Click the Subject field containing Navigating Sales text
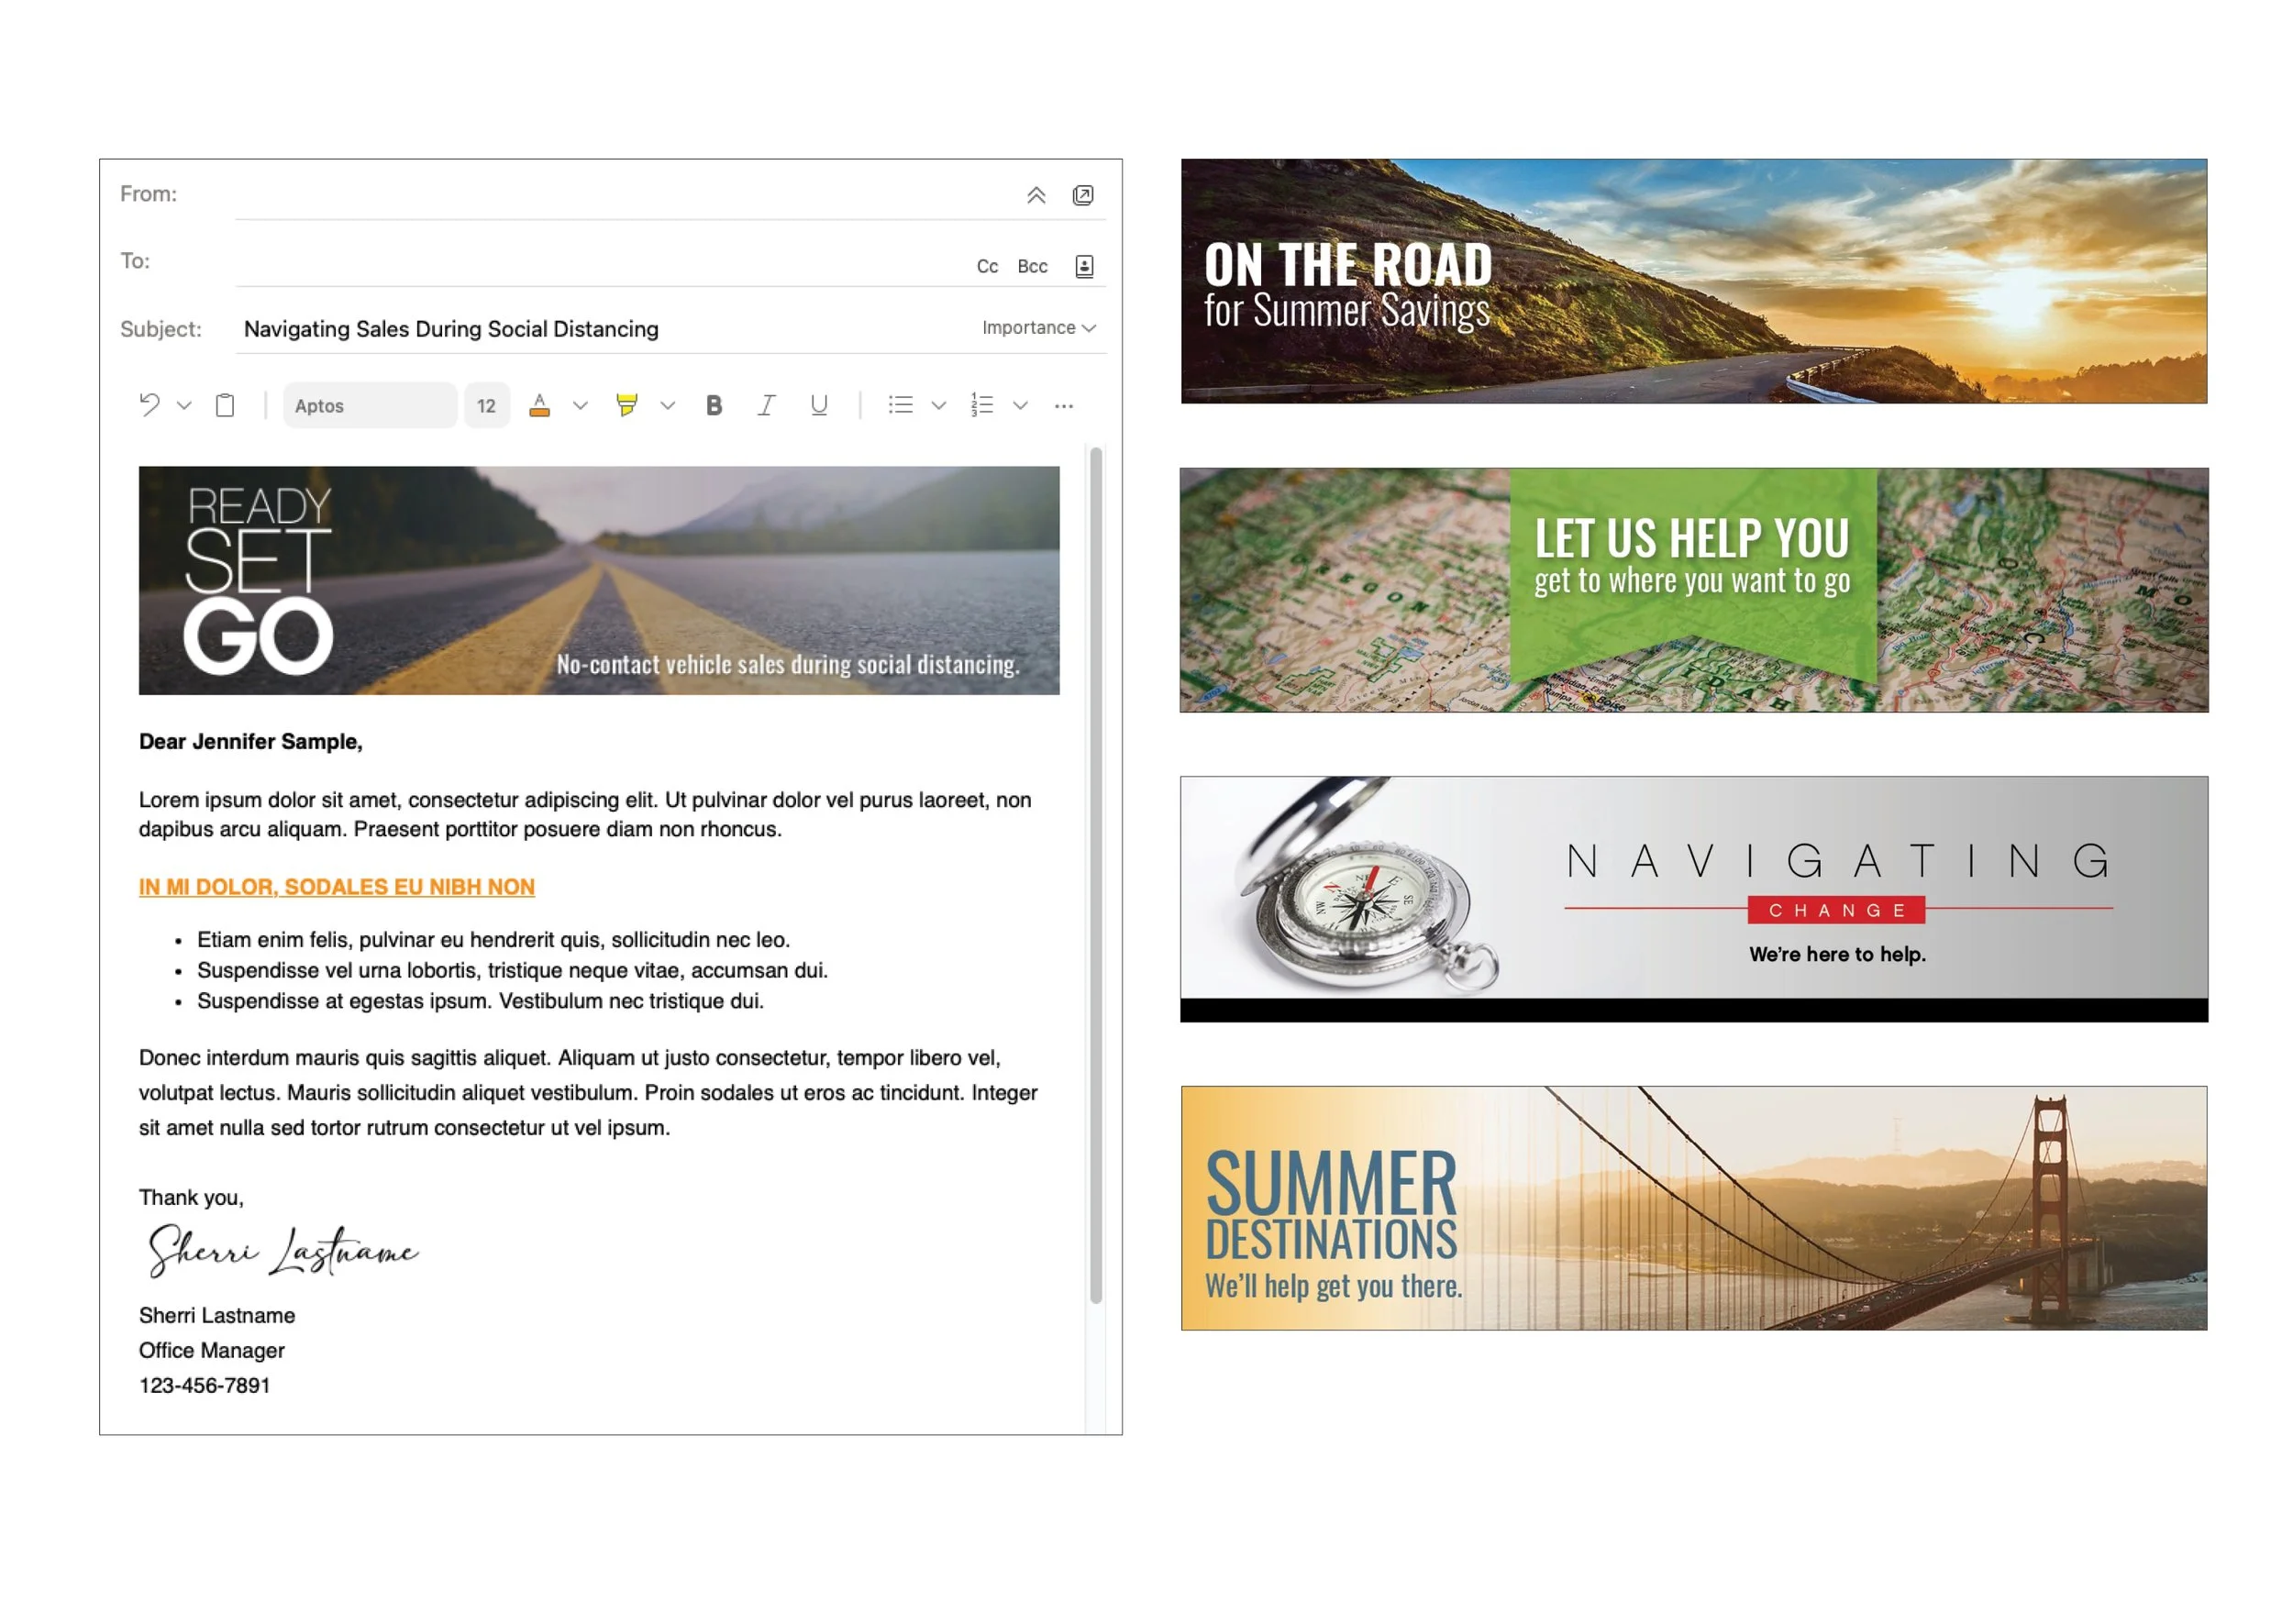The width and height of the screenshot is (2293, 1624). click(451, 328)
